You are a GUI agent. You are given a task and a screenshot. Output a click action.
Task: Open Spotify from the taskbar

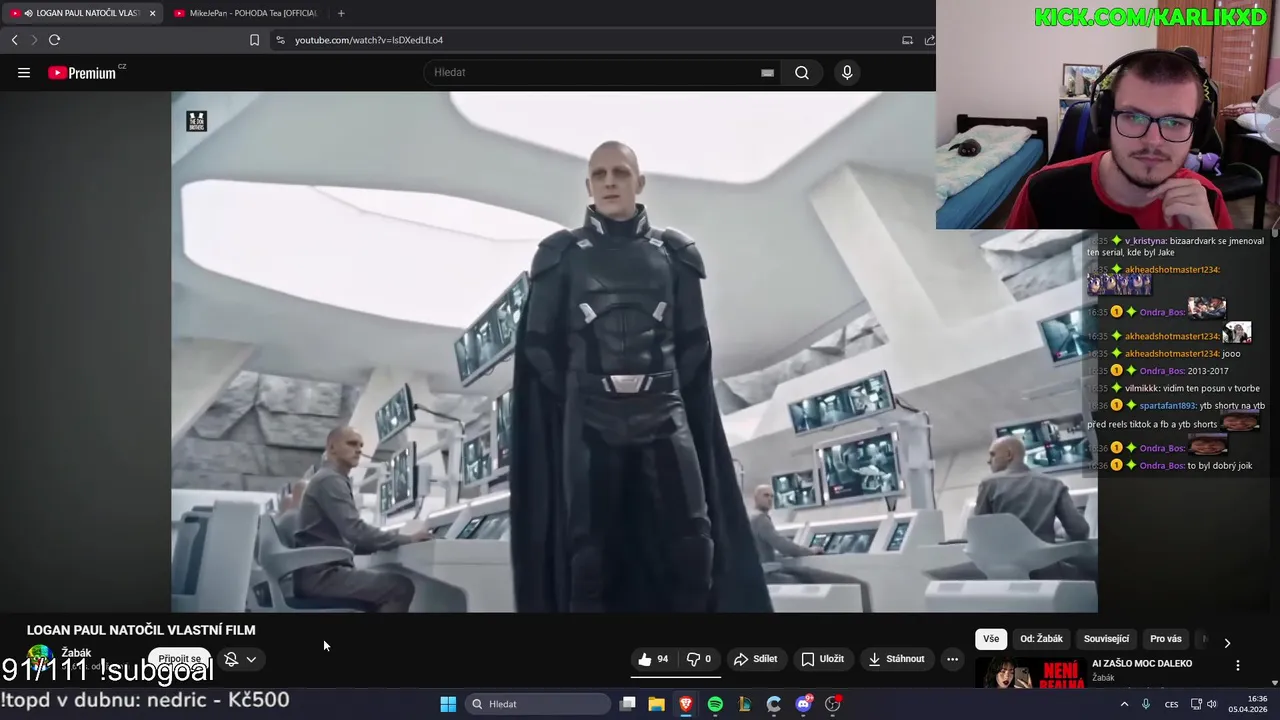click(715, 704)
